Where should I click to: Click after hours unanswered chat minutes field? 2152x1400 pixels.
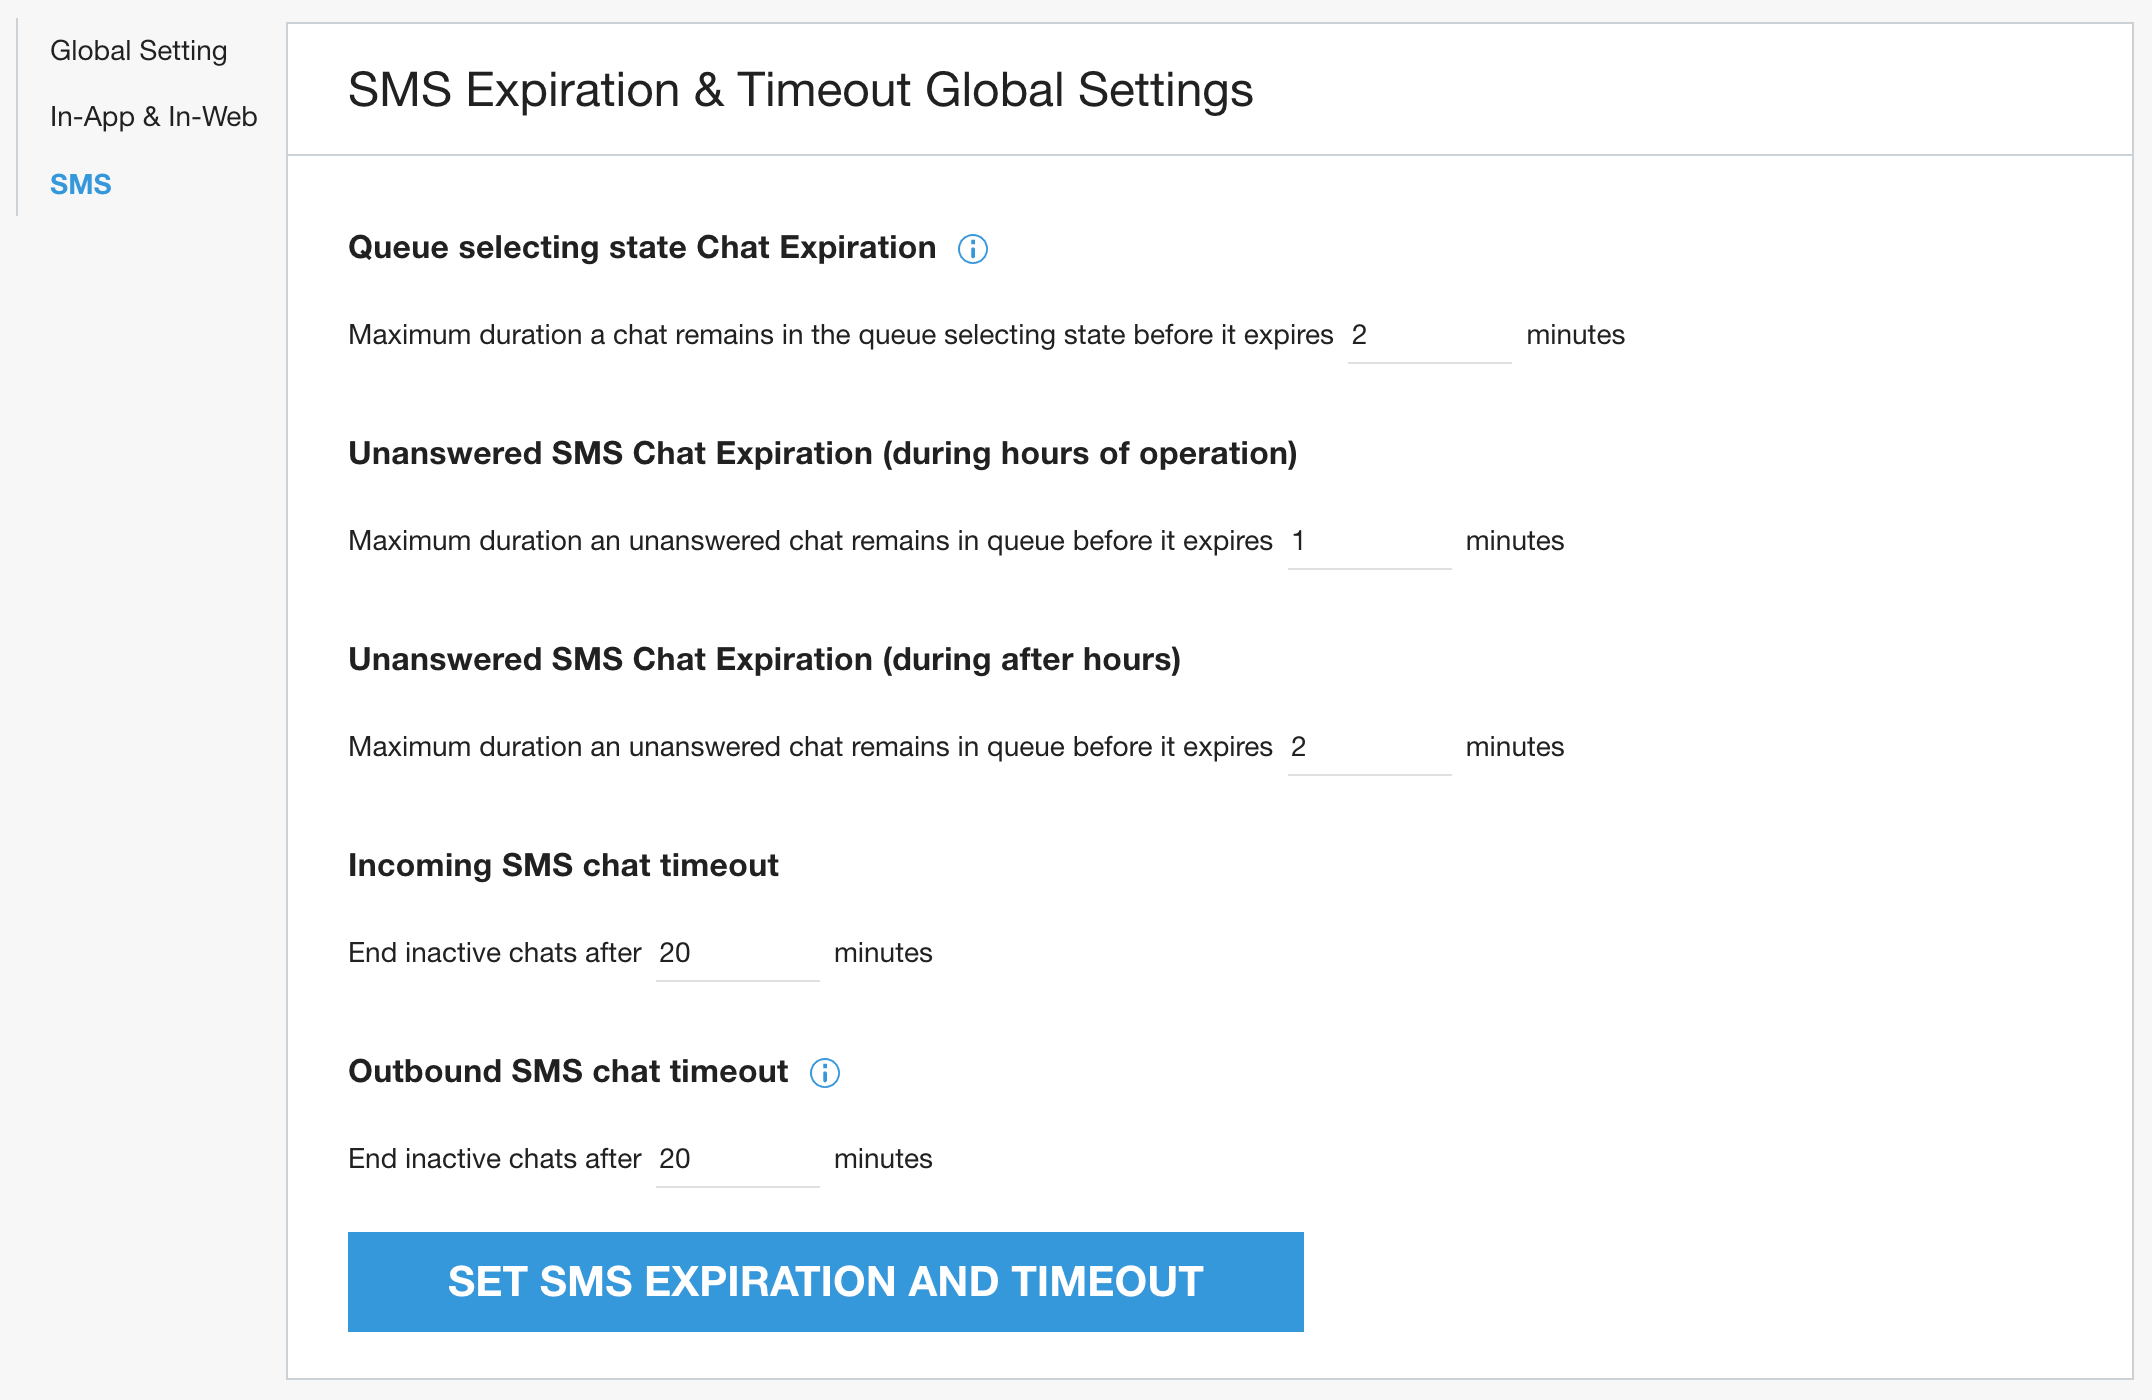tap(1368, 748)
